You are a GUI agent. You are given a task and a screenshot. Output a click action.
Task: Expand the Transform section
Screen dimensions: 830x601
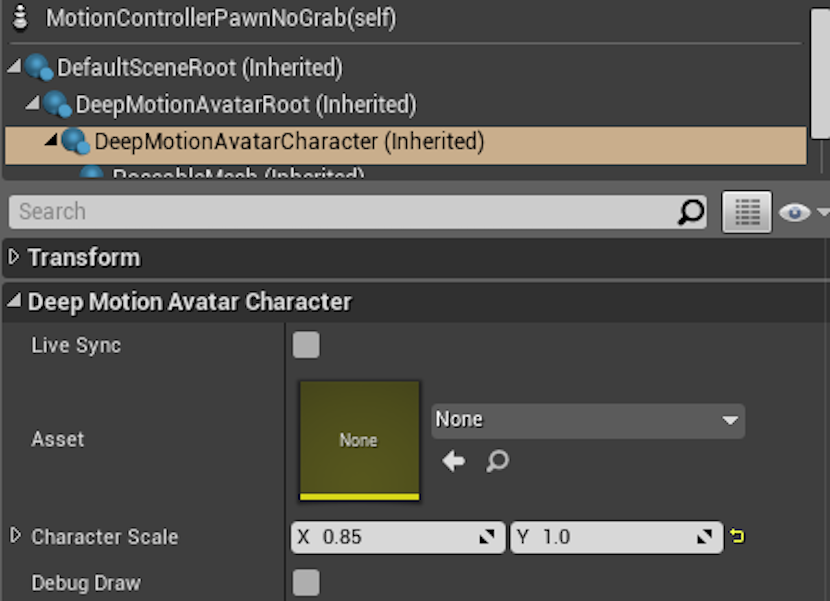[x=14, y=257]
